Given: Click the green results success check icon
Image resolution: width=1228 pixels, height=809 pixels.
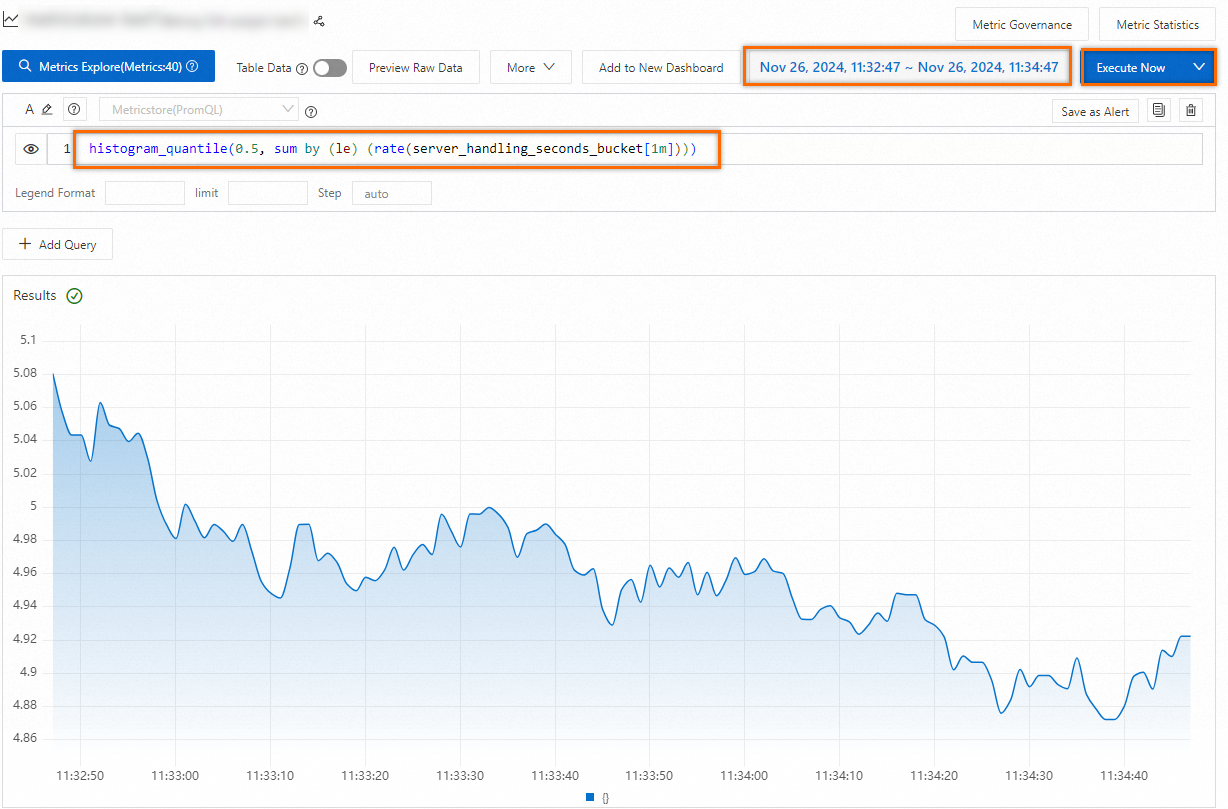Looking at the screenshot, I should [x=74, y=296].
